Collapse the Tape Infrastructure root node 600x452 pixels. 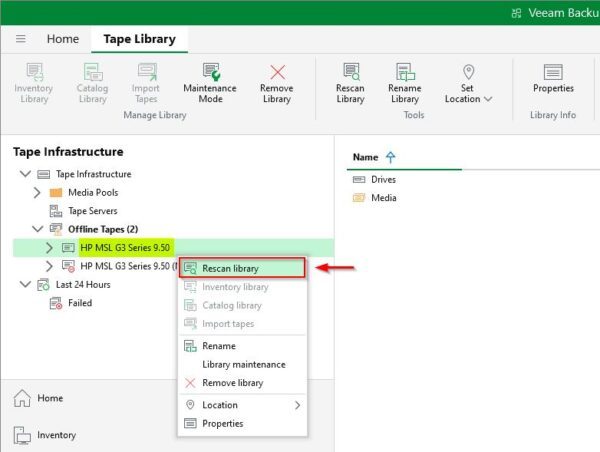click(x=25, y=174)
